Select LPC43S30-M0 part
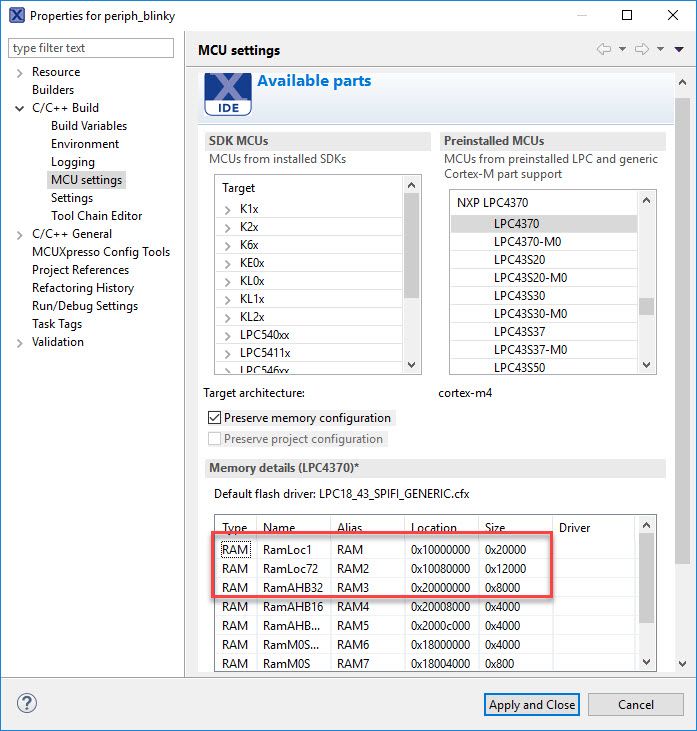The height and width of the screenshot is (731, 697). [x=544, y=314]
